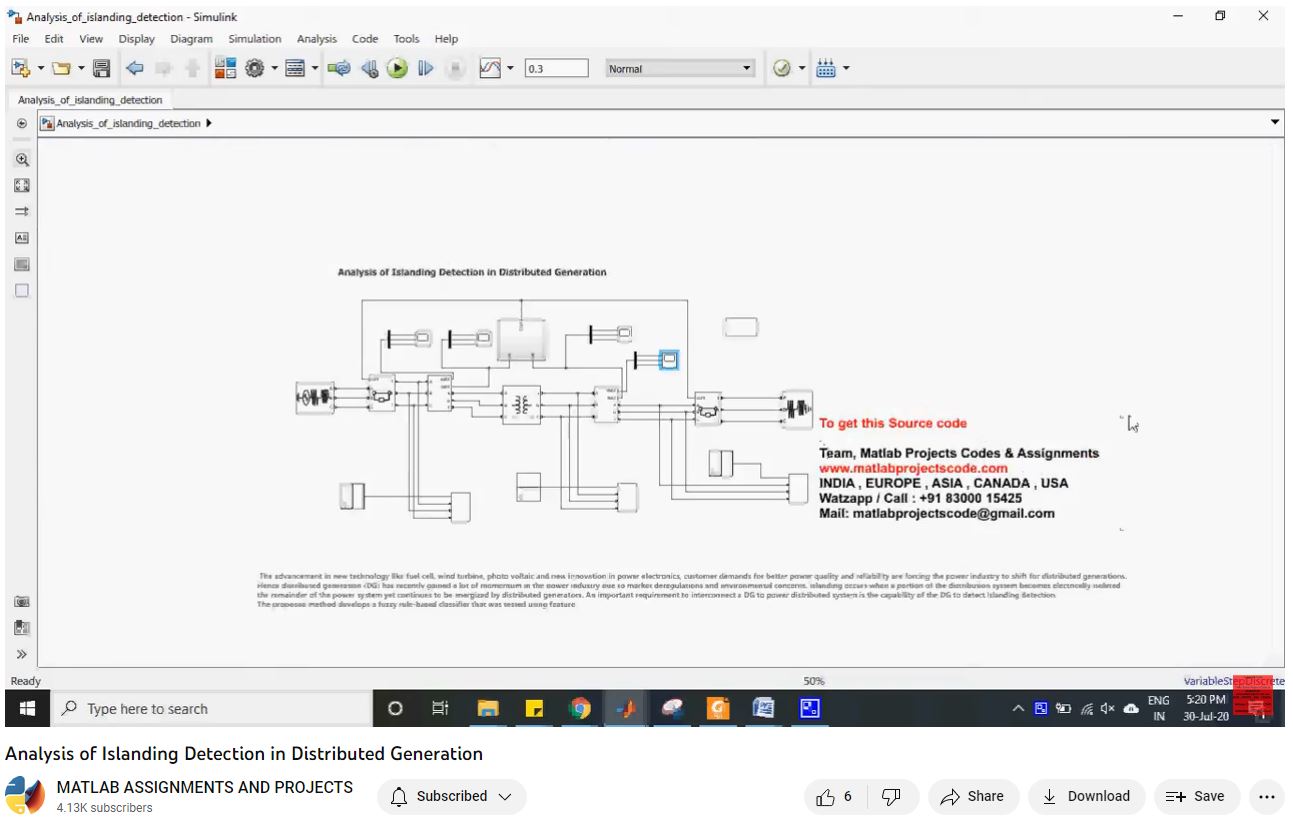Viewport: 1293px width, 829px height.
Task: Expand the Model Advisor dropdown arrow
Action: (802, 68)
